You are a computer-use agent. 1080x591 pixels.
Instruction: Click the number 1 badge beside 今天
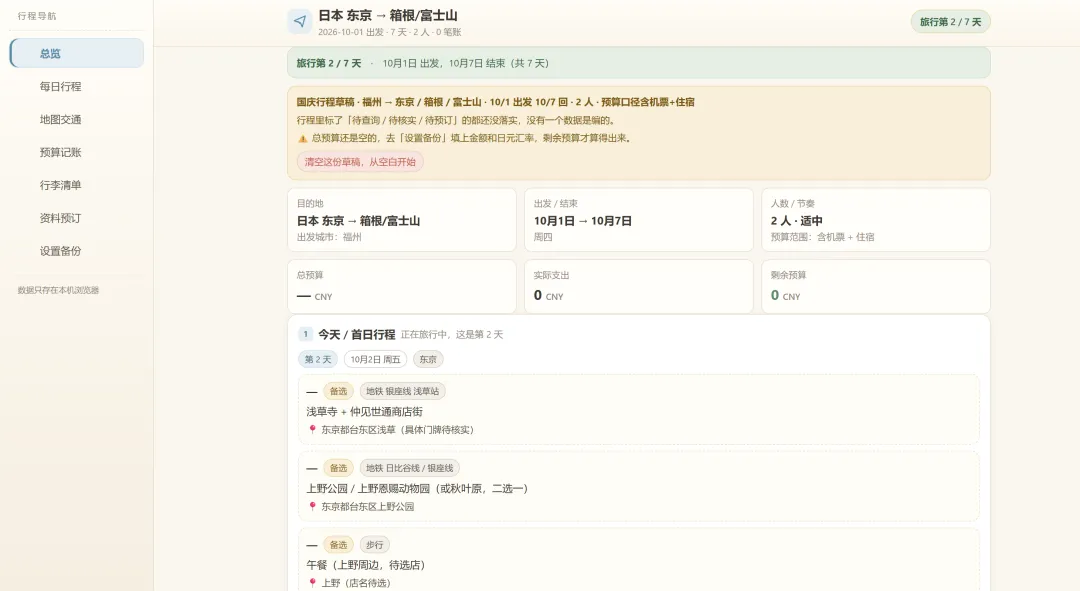click(x=306, y=334)
